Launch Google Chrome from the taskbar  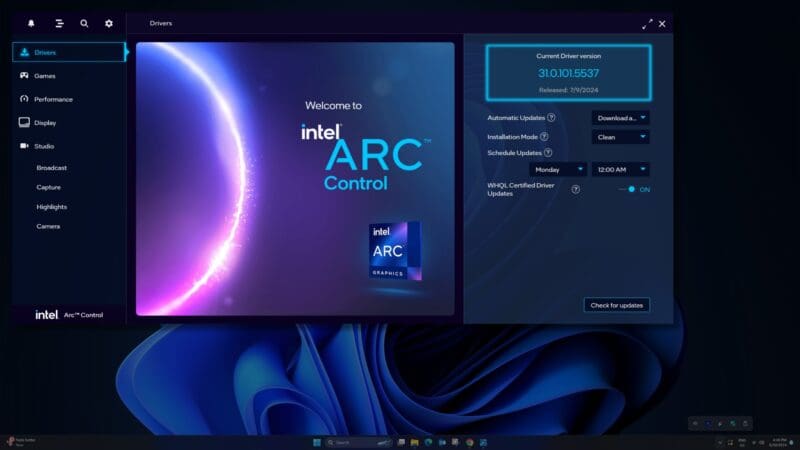coord(469,442)
